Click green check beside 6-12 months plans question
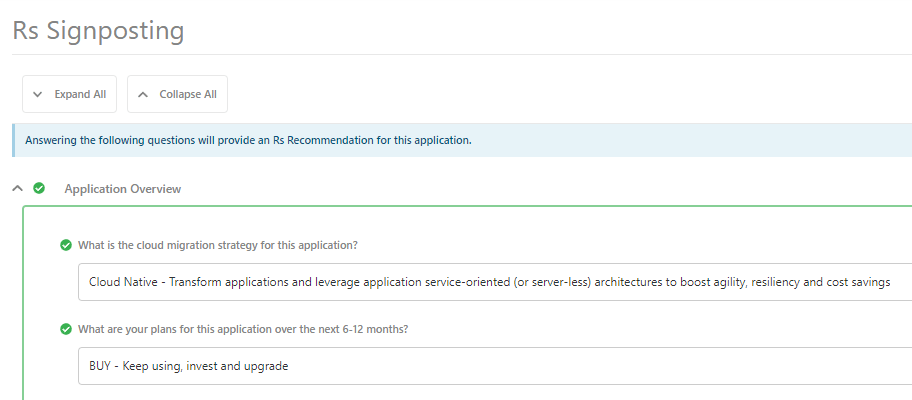Image resolution: width=912 pixels, height=400 pixels. click(x=66, y=329)
